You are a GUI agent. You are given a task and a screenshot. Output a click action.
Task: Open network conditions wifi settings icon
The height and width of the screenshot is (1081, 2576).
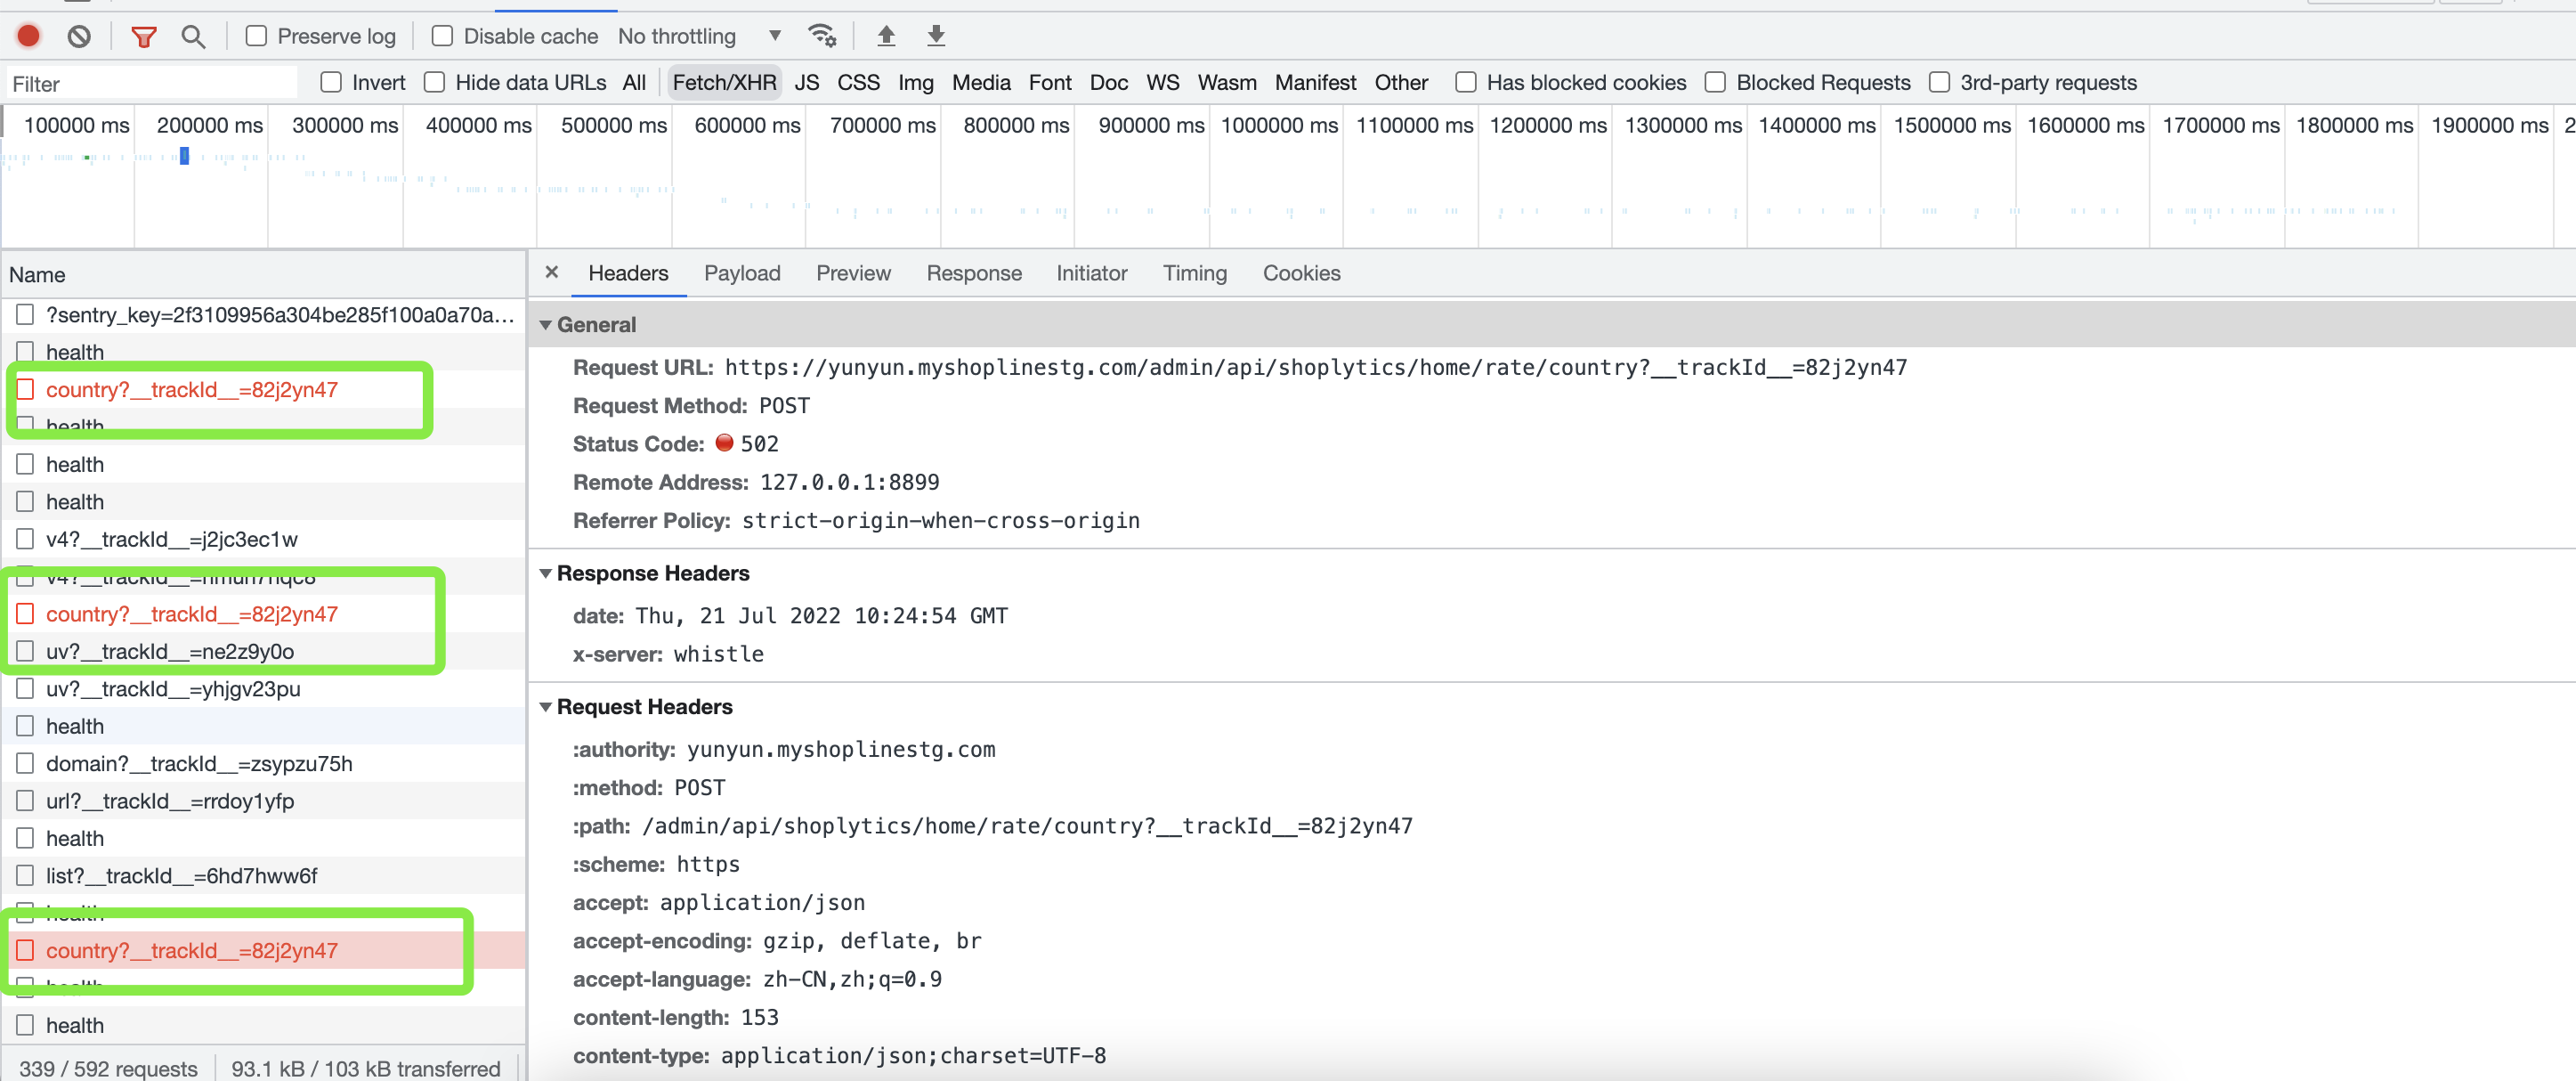[821, 37]
